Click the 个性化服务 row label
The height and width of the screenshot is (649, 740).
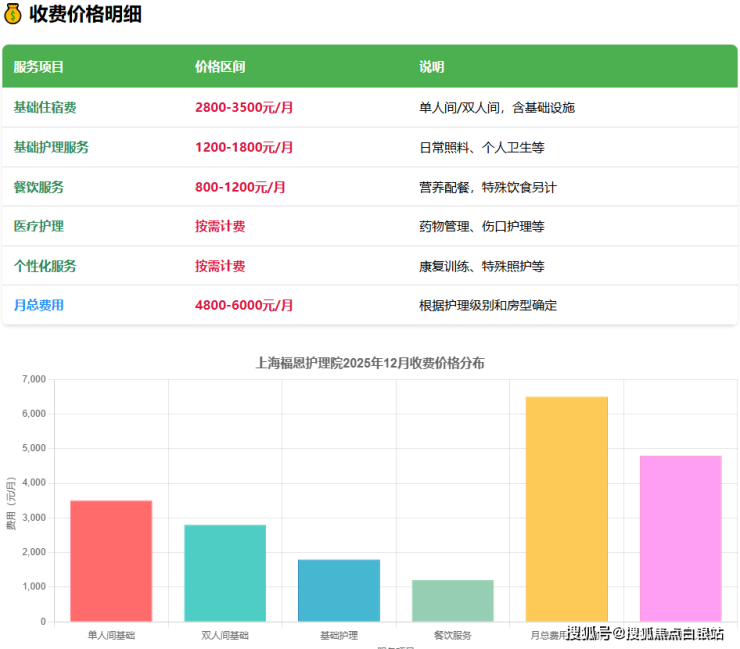(45, 266)
